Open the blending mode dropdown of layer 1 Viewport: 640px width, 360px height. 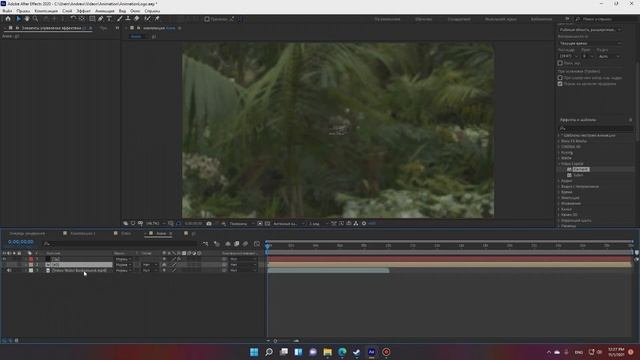[x=123, y=259]
